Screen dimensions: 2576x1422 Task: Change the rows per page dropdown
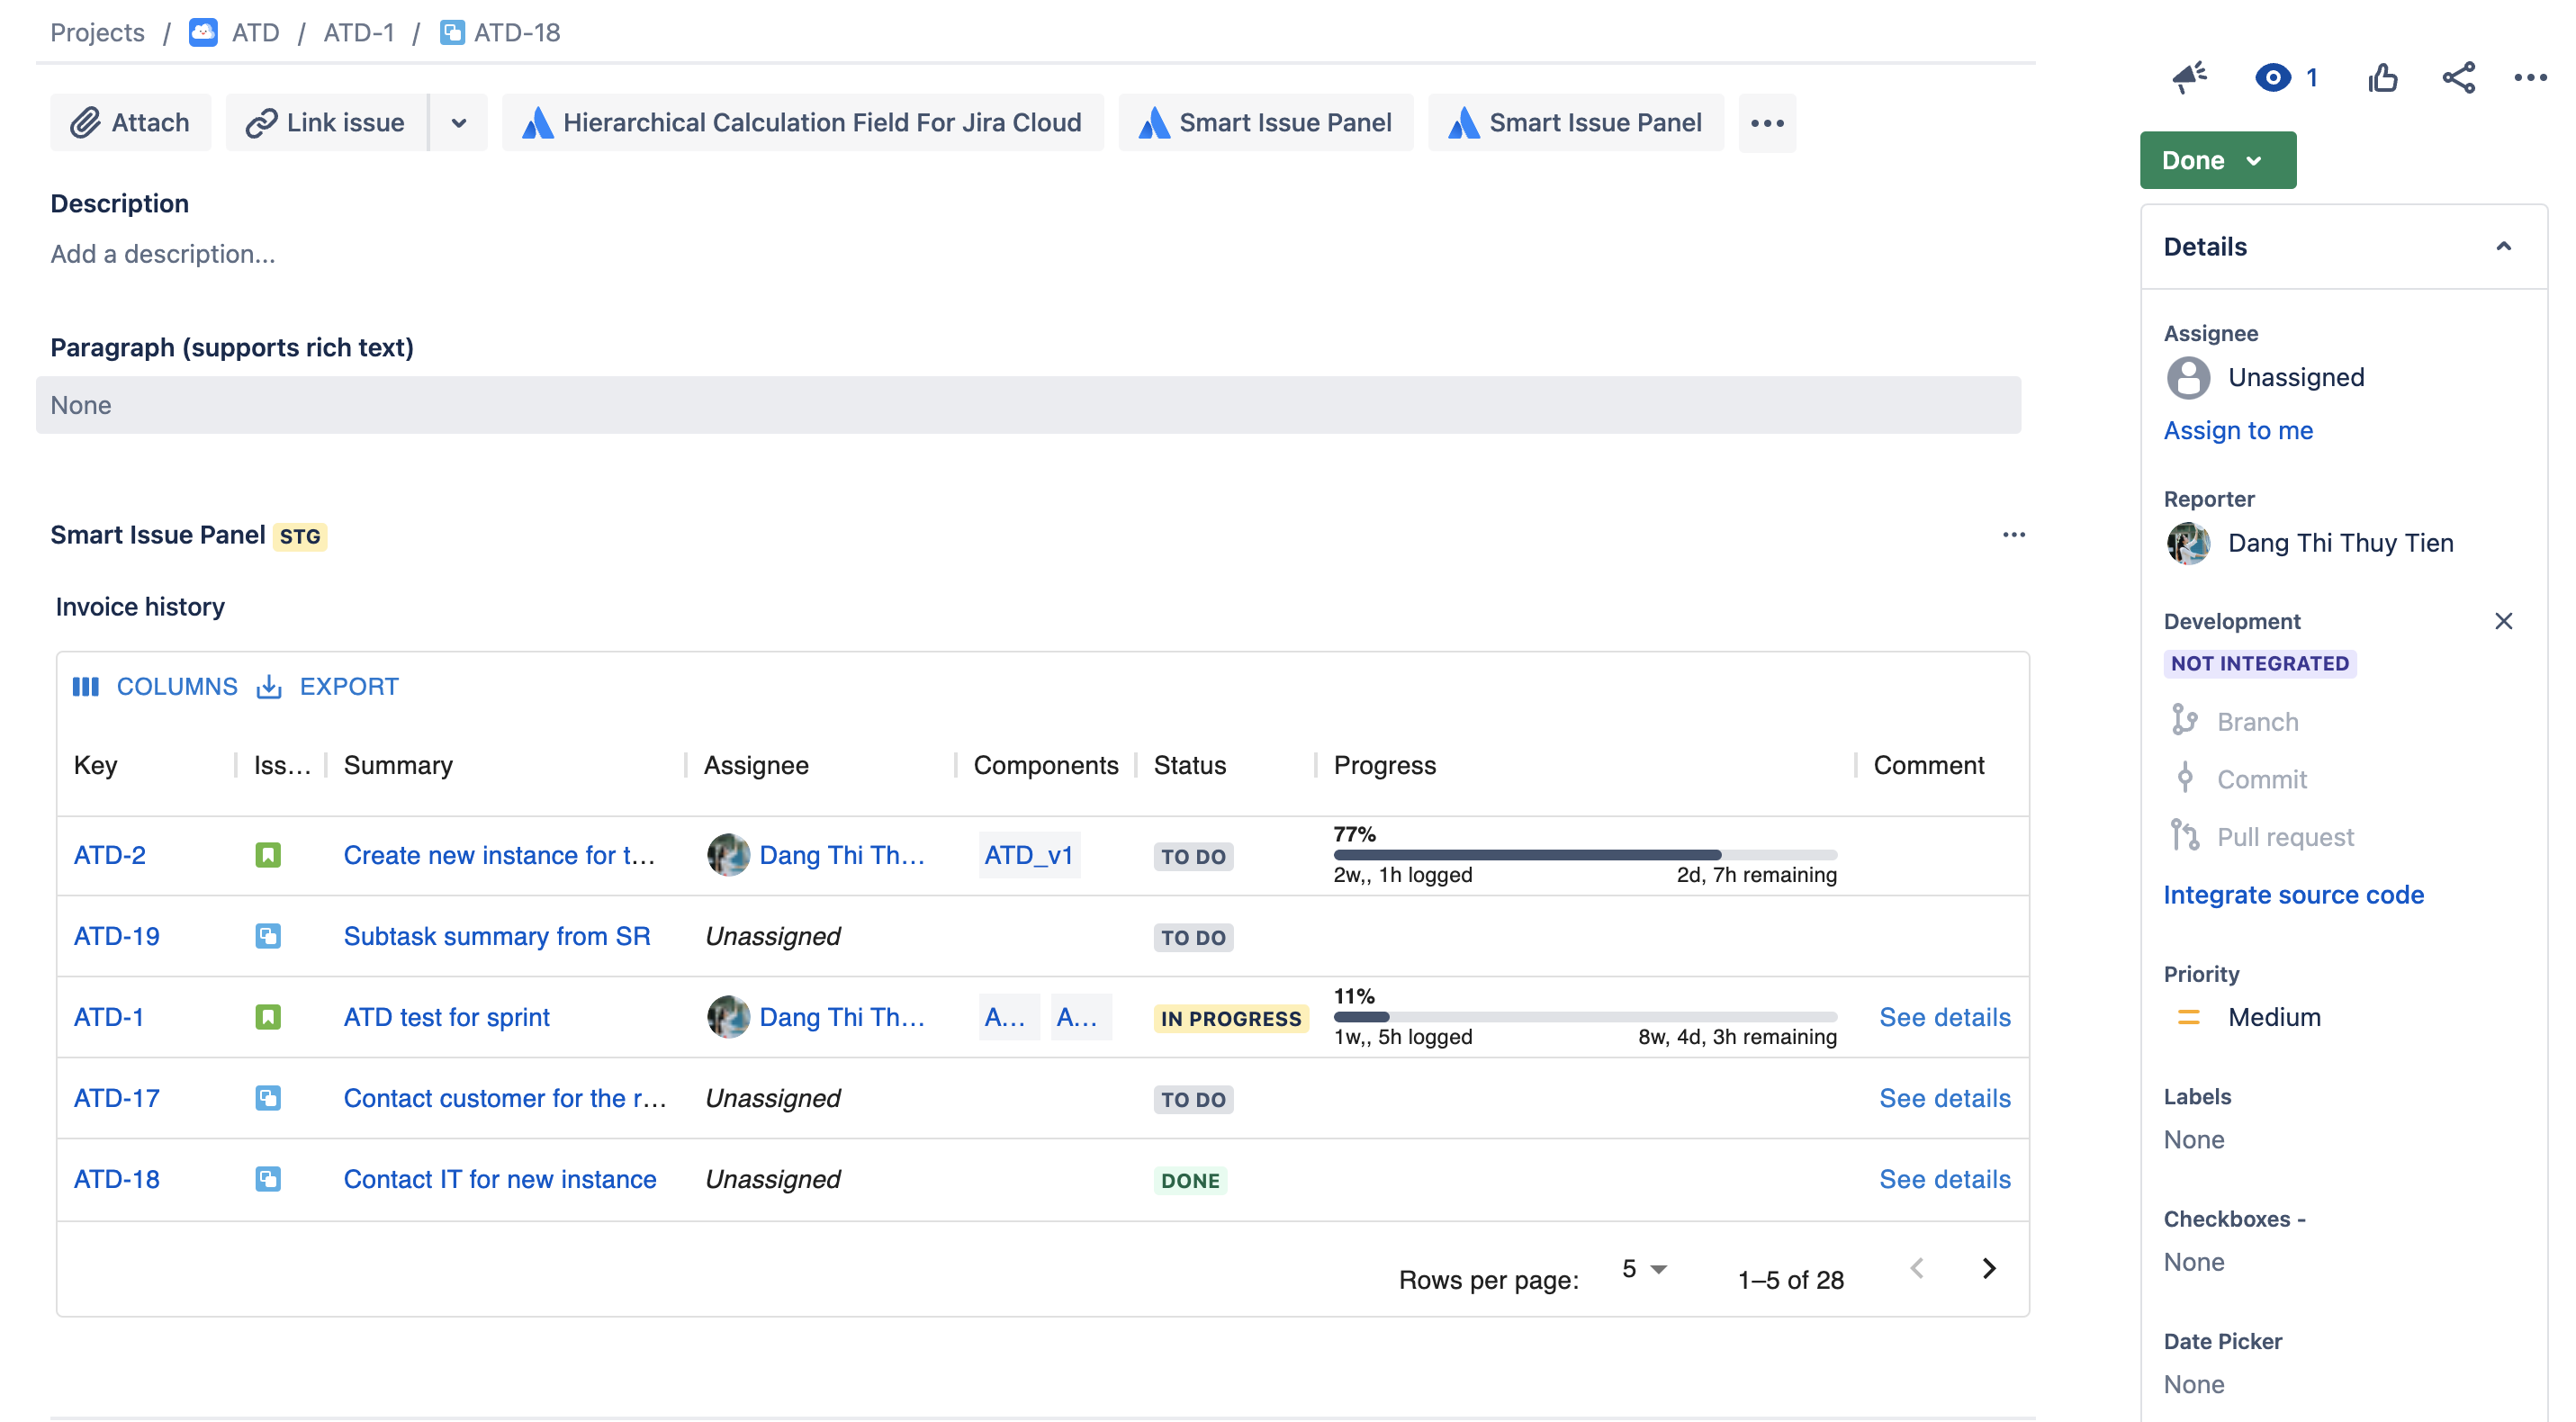(x=1643, y=1269)
